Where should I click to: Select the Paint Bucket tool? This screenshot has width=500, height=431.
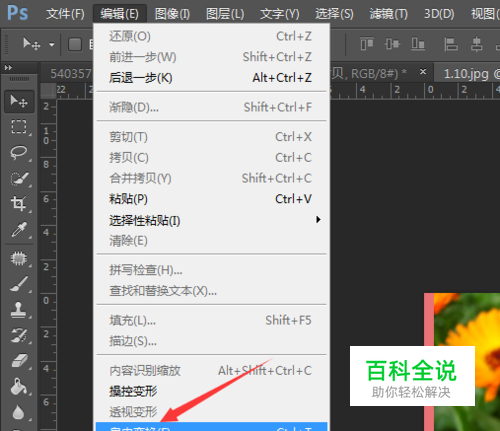tap(19, 387)
